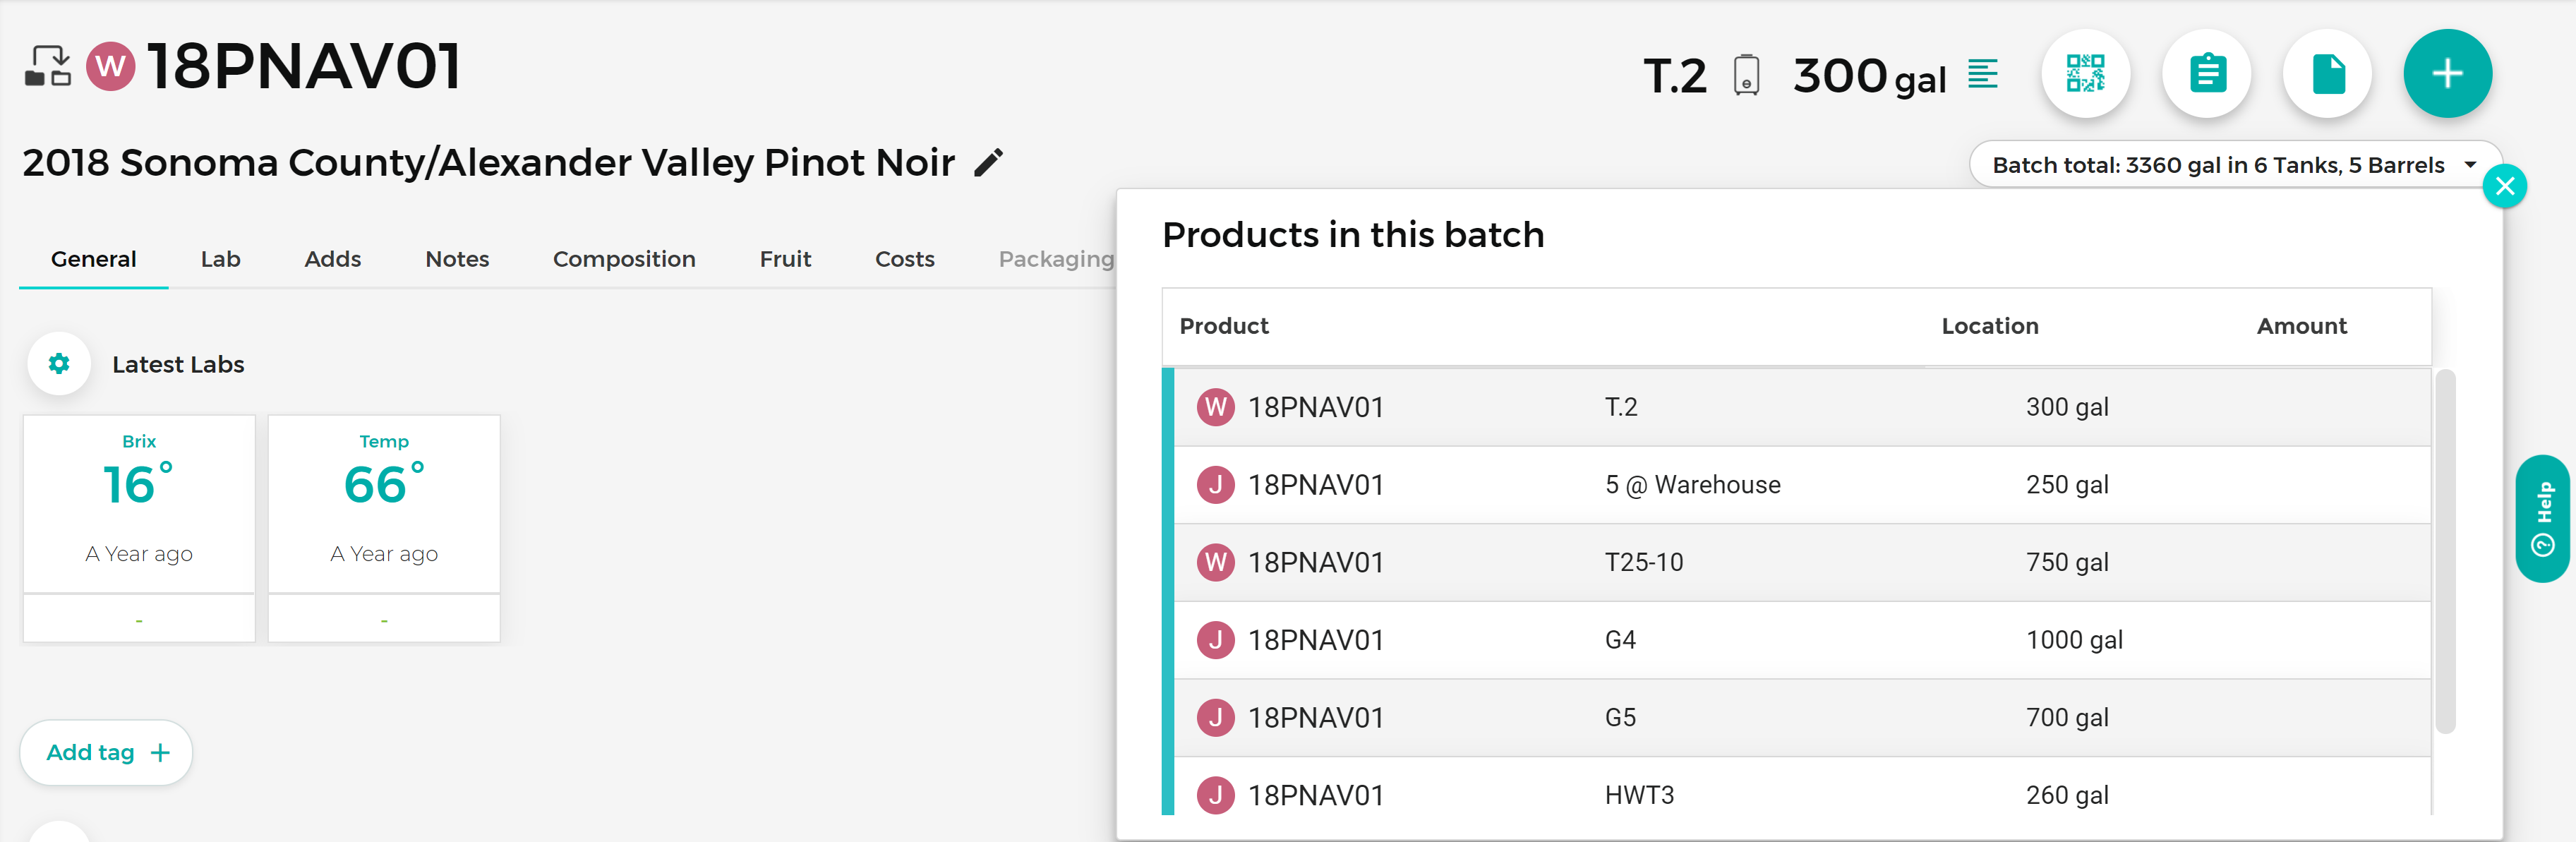
Task: Open Latest Labs gear settings
Action: tap(59, 364)
